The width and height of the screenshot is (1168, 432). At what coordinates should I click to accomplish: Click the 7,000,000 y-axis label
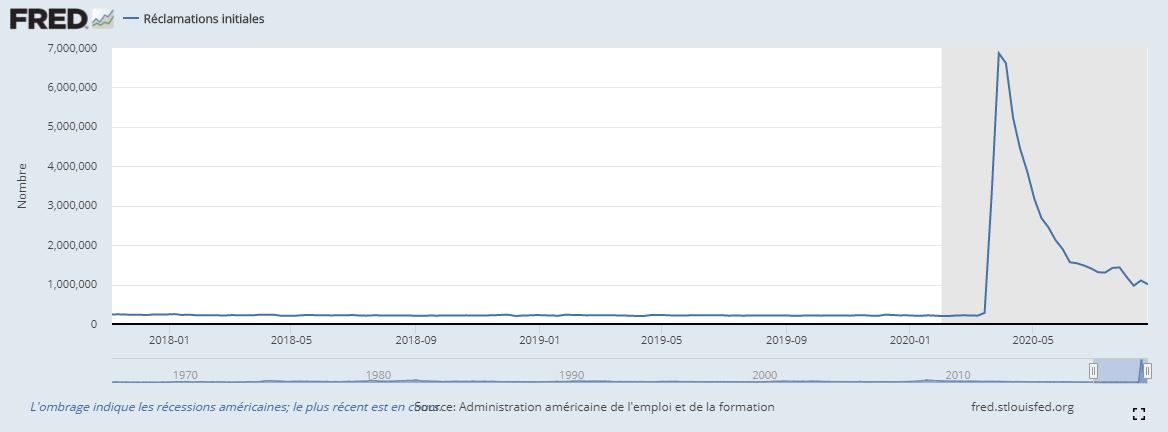tap(72, 48)
